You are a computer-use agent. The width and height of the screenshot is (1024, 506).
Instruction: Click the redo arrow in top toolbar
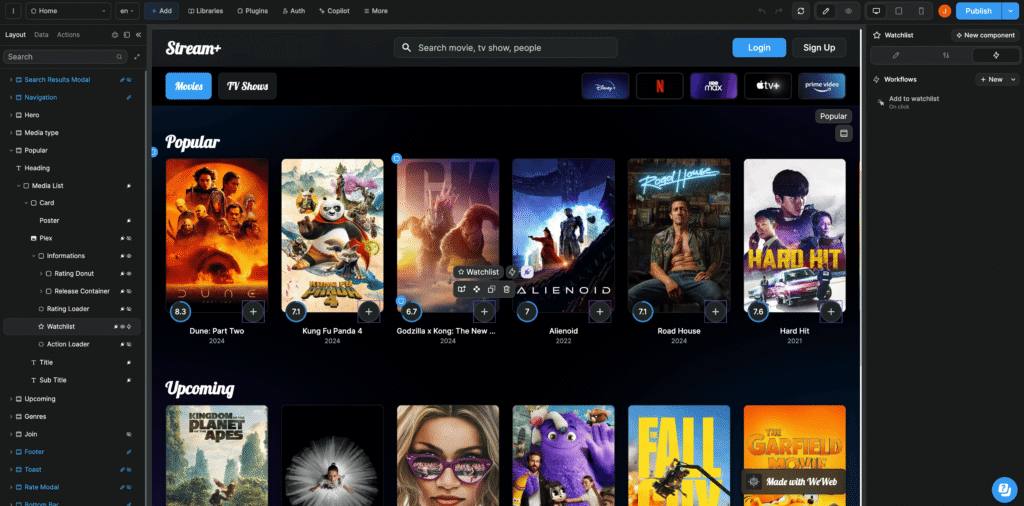coord(778,11)
